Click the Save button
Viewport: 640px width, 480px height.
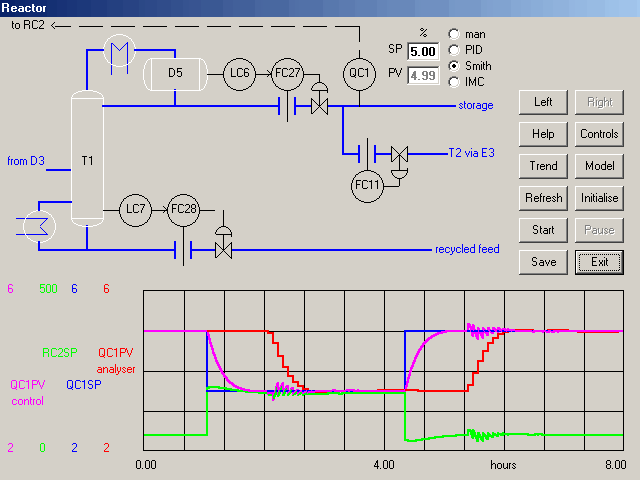(543, 262)
